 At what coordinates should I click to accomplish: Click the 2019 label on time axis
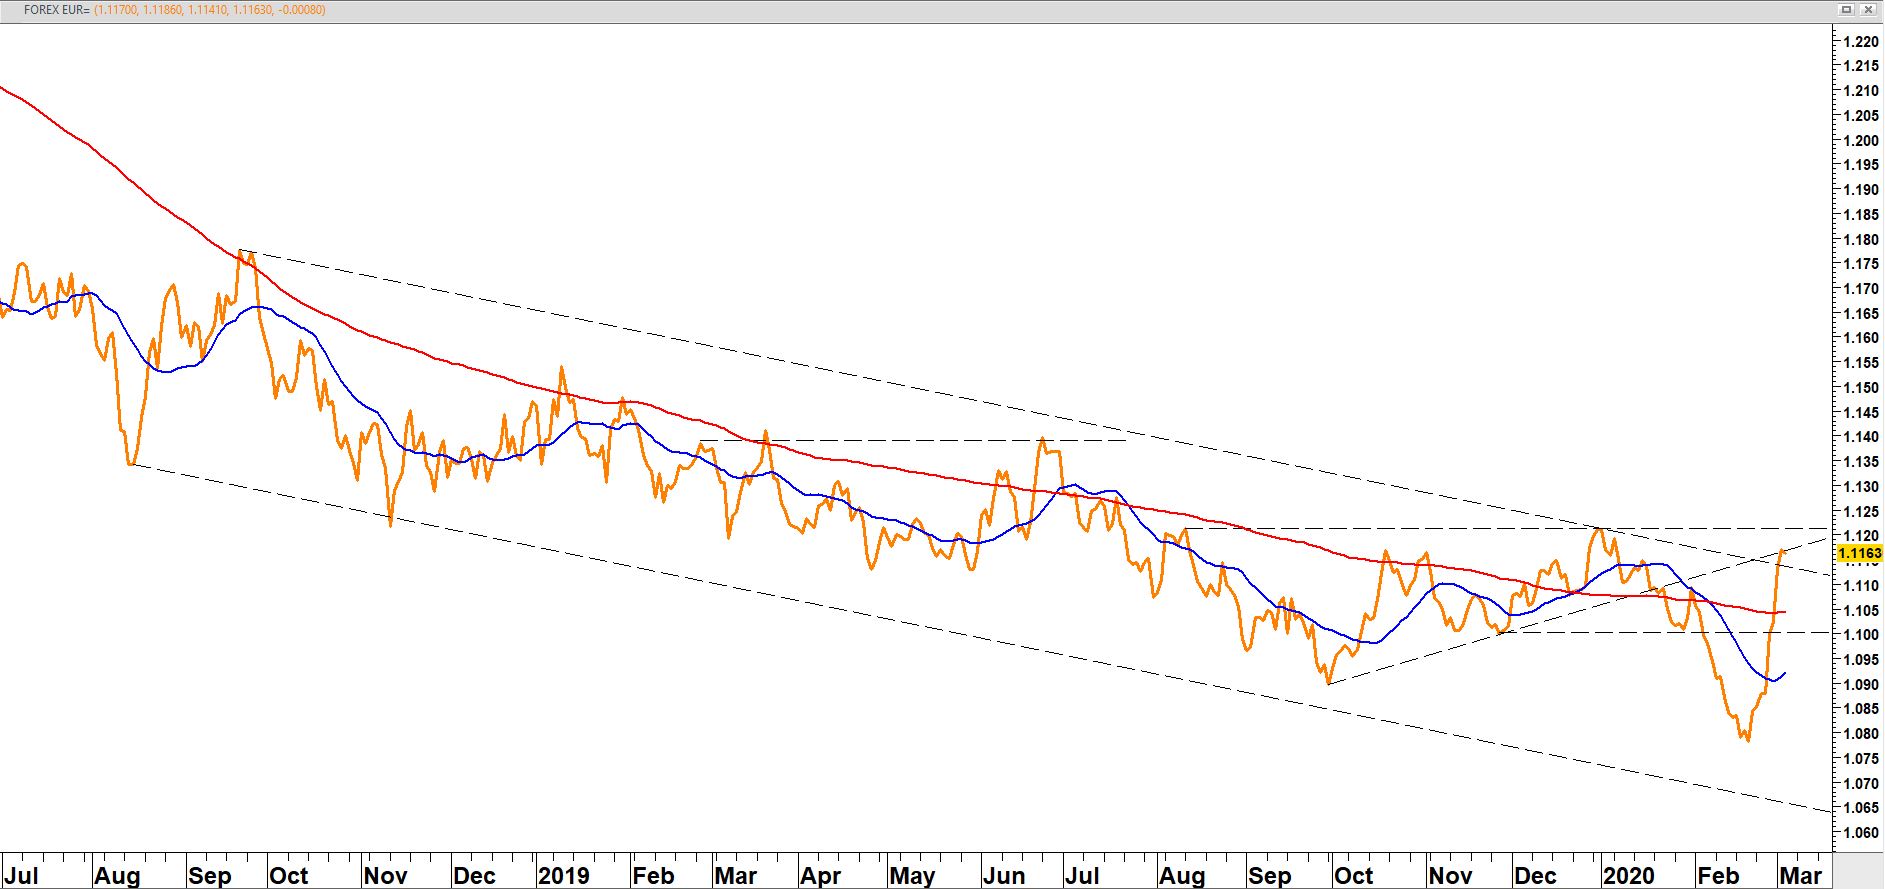[x=564, y=876]
